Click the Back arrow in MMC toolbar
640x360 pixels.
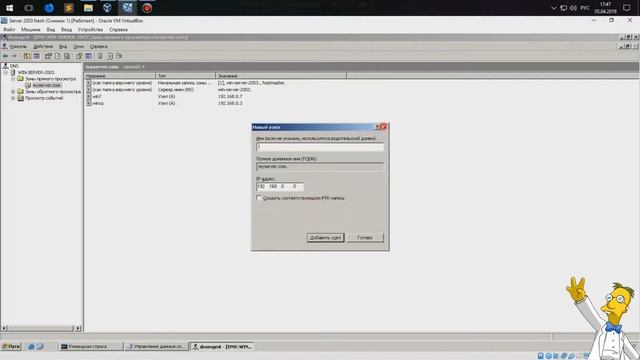point(5,56)
